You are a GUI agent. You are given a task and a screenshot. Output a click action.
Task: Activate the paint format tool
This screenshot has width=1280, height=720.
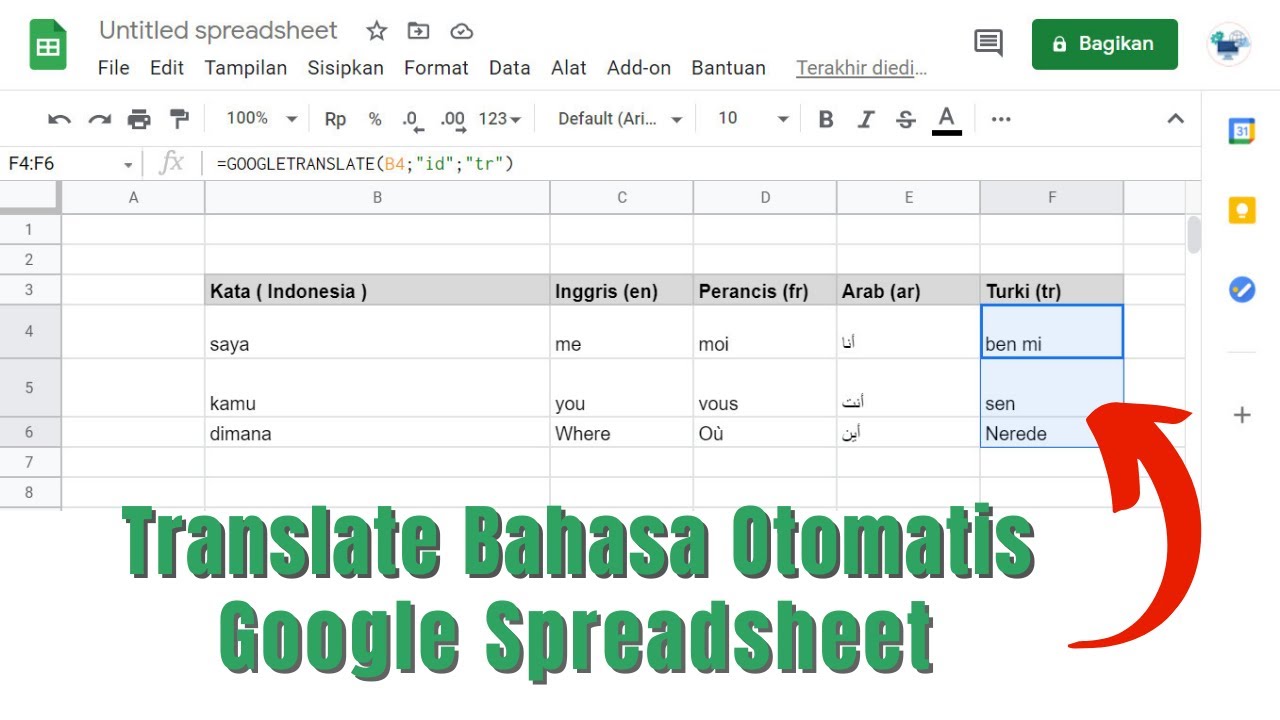[x=179, y=119]
